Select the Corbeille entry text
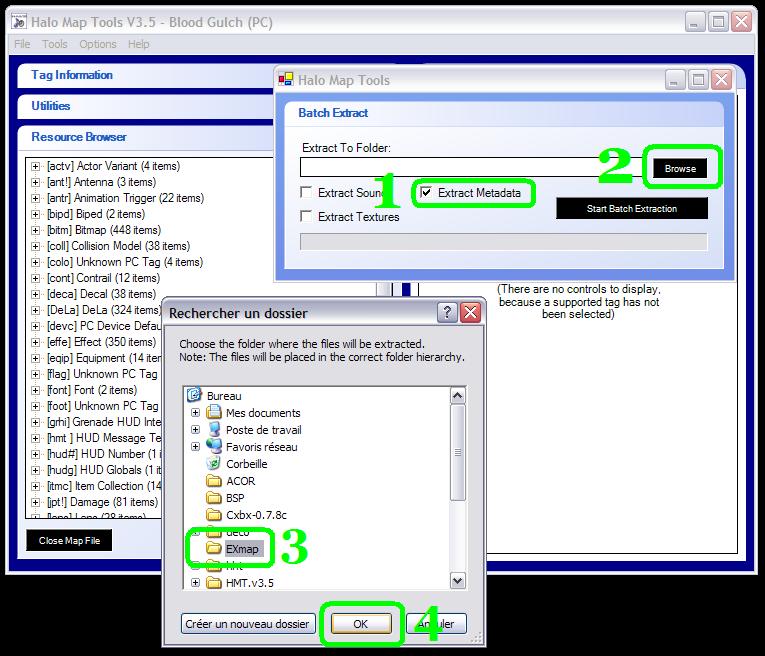 coord(246,464)
